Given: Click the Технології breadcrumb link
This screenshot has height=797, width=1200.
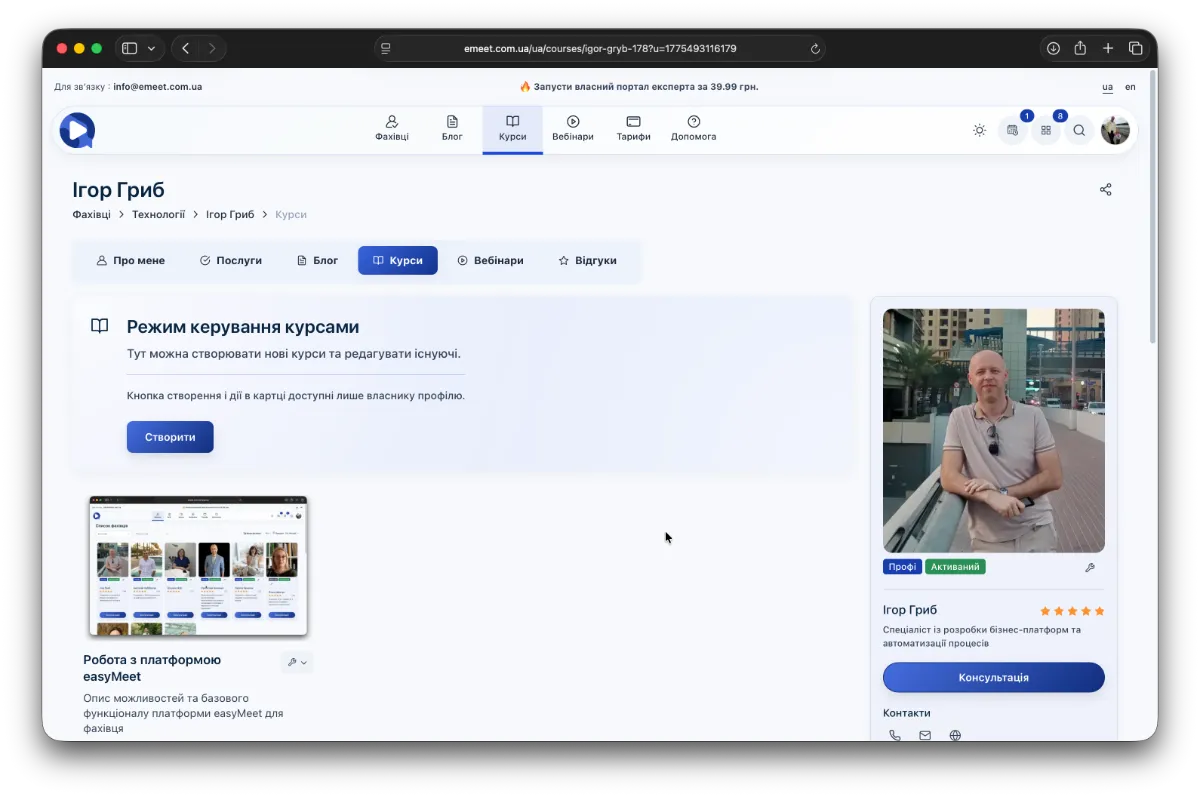Looking at the screenshot, I should 158,214.
